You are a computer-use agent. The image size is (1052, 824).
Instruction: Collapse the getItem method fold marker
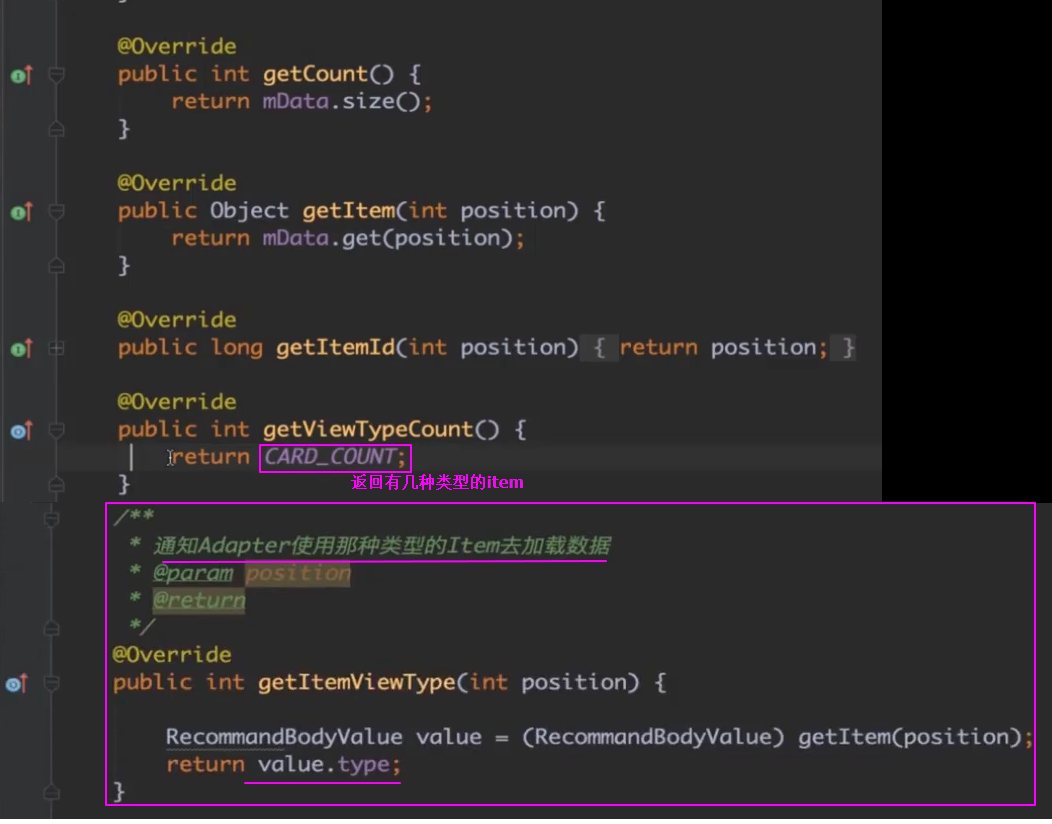pyautogui.click(x=56, y=211)
